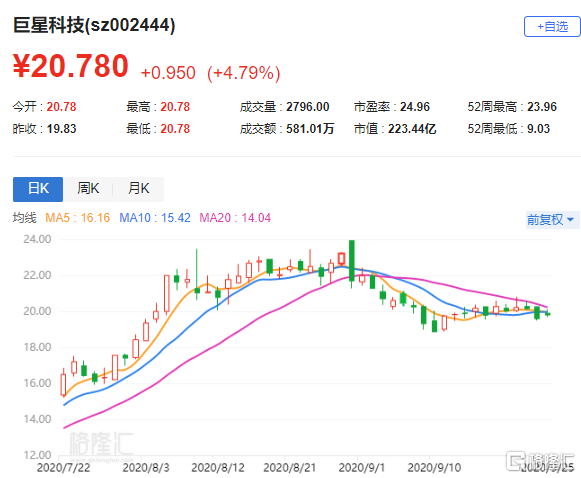Select the 日K daily chart tab
The height and width of the screenshot is (478, 581).
pyautogui.click(x=38, y=189)
